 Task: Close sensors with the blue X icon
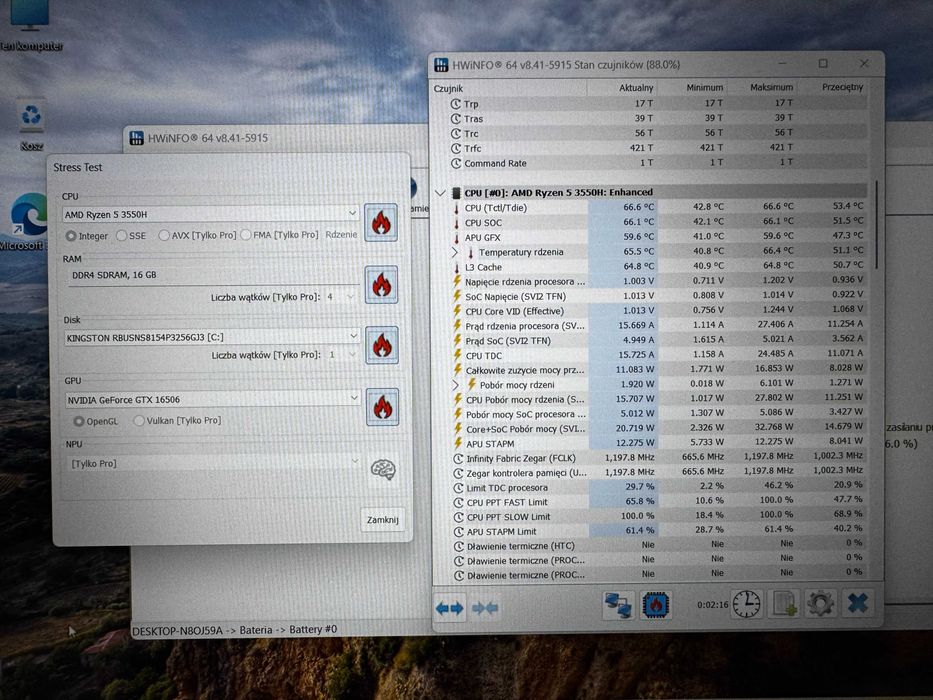857,604
